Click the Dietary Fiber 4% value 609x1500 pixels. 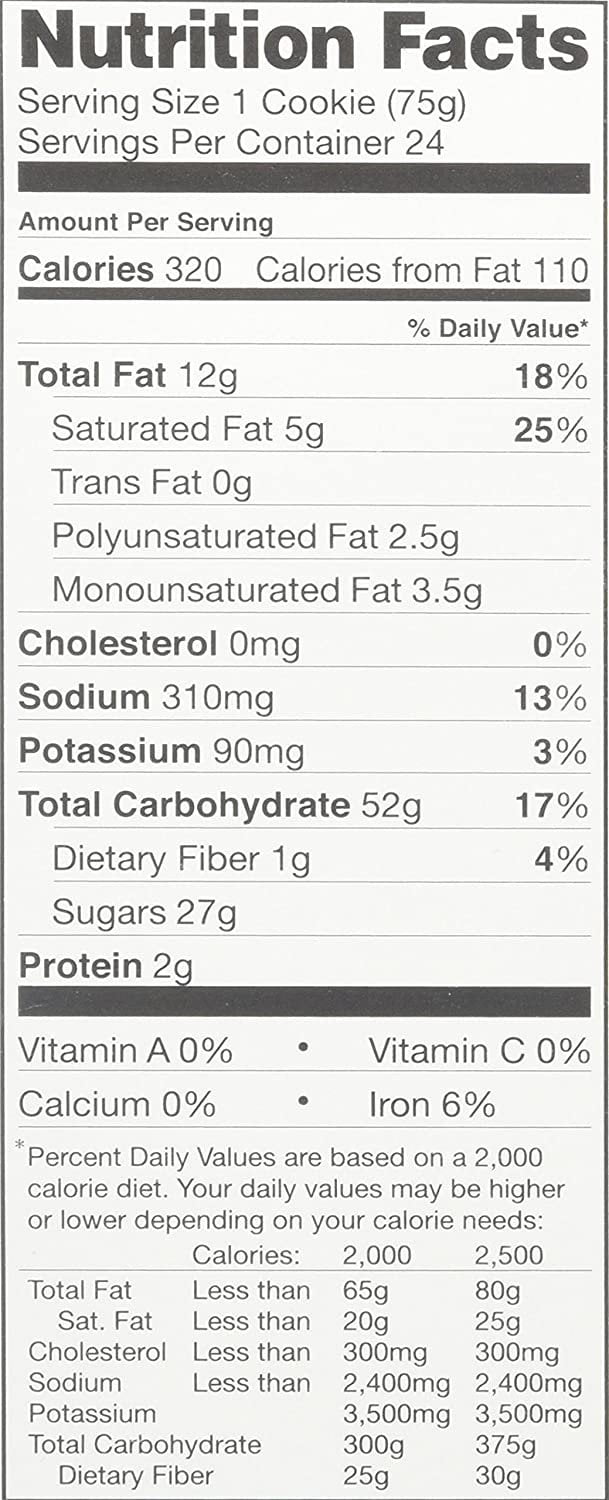[x=561, y=858]
